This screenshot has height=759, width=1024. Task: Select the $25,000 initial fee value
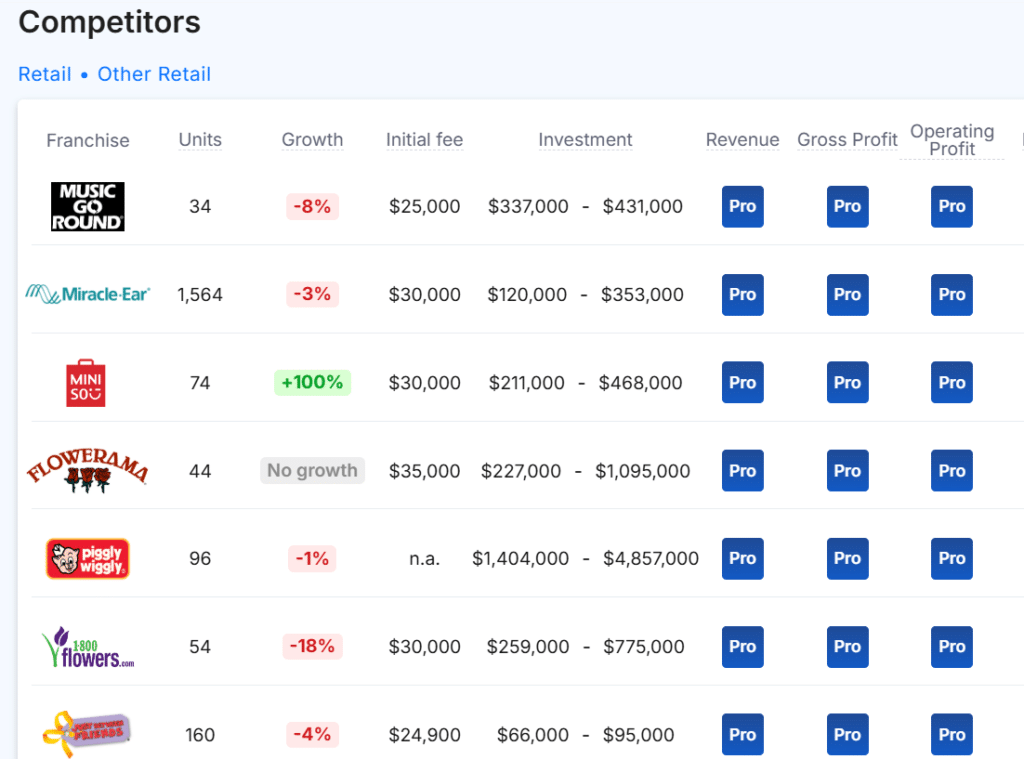point(424,206)
